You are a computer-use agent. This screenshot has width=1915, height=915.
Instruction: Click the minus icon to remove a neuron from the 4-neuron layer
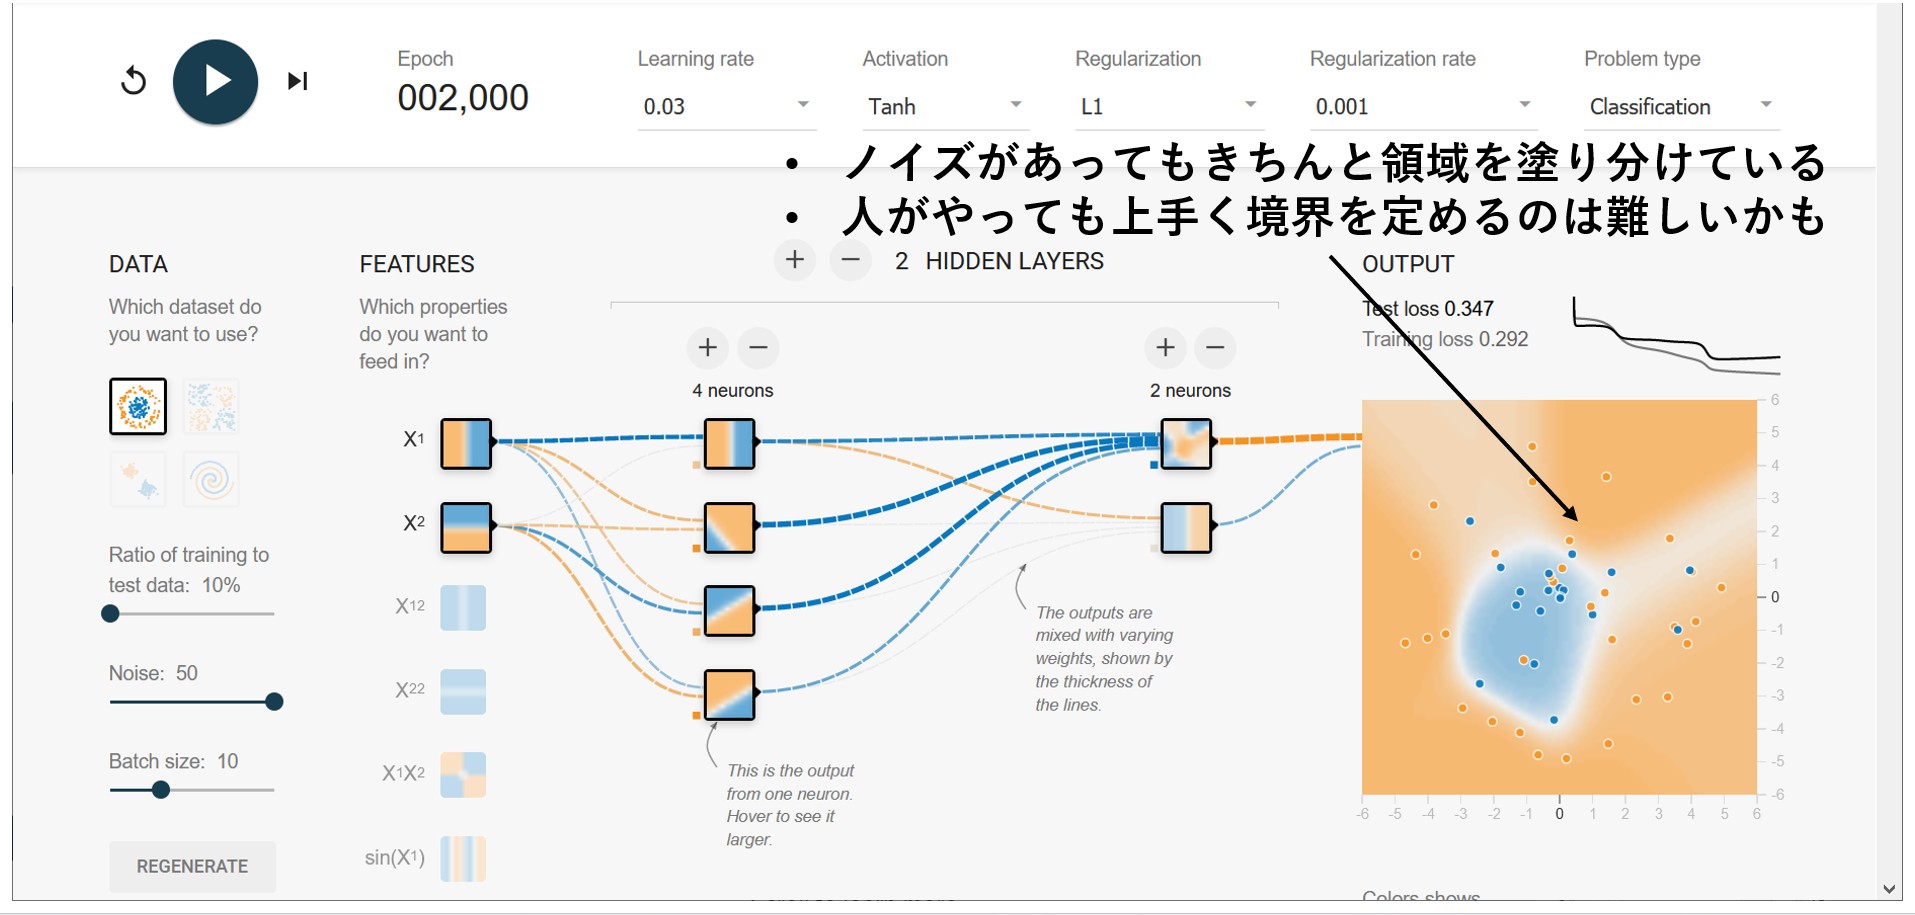point(758,348)
